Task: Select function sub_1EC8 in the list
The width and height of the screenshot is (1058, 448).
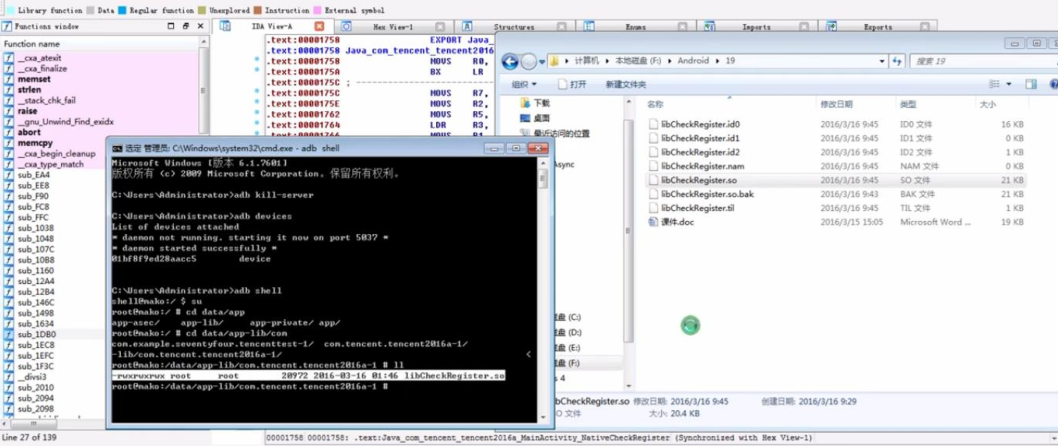Action: tap(36, 345)
